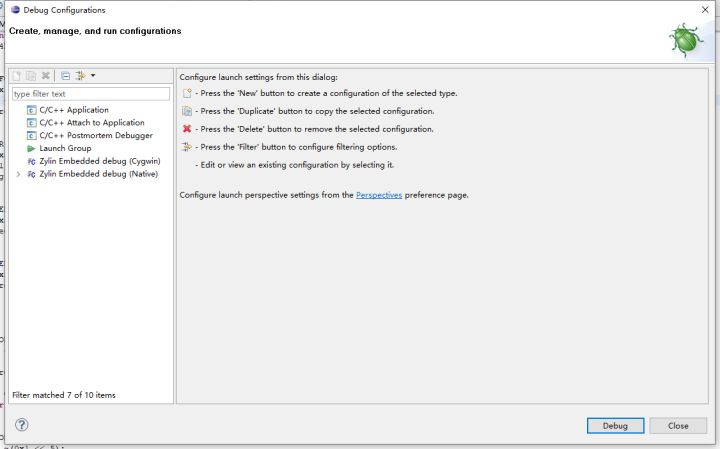Click the Duplicate configuration toolbar icon

click(x=31, y=76)
